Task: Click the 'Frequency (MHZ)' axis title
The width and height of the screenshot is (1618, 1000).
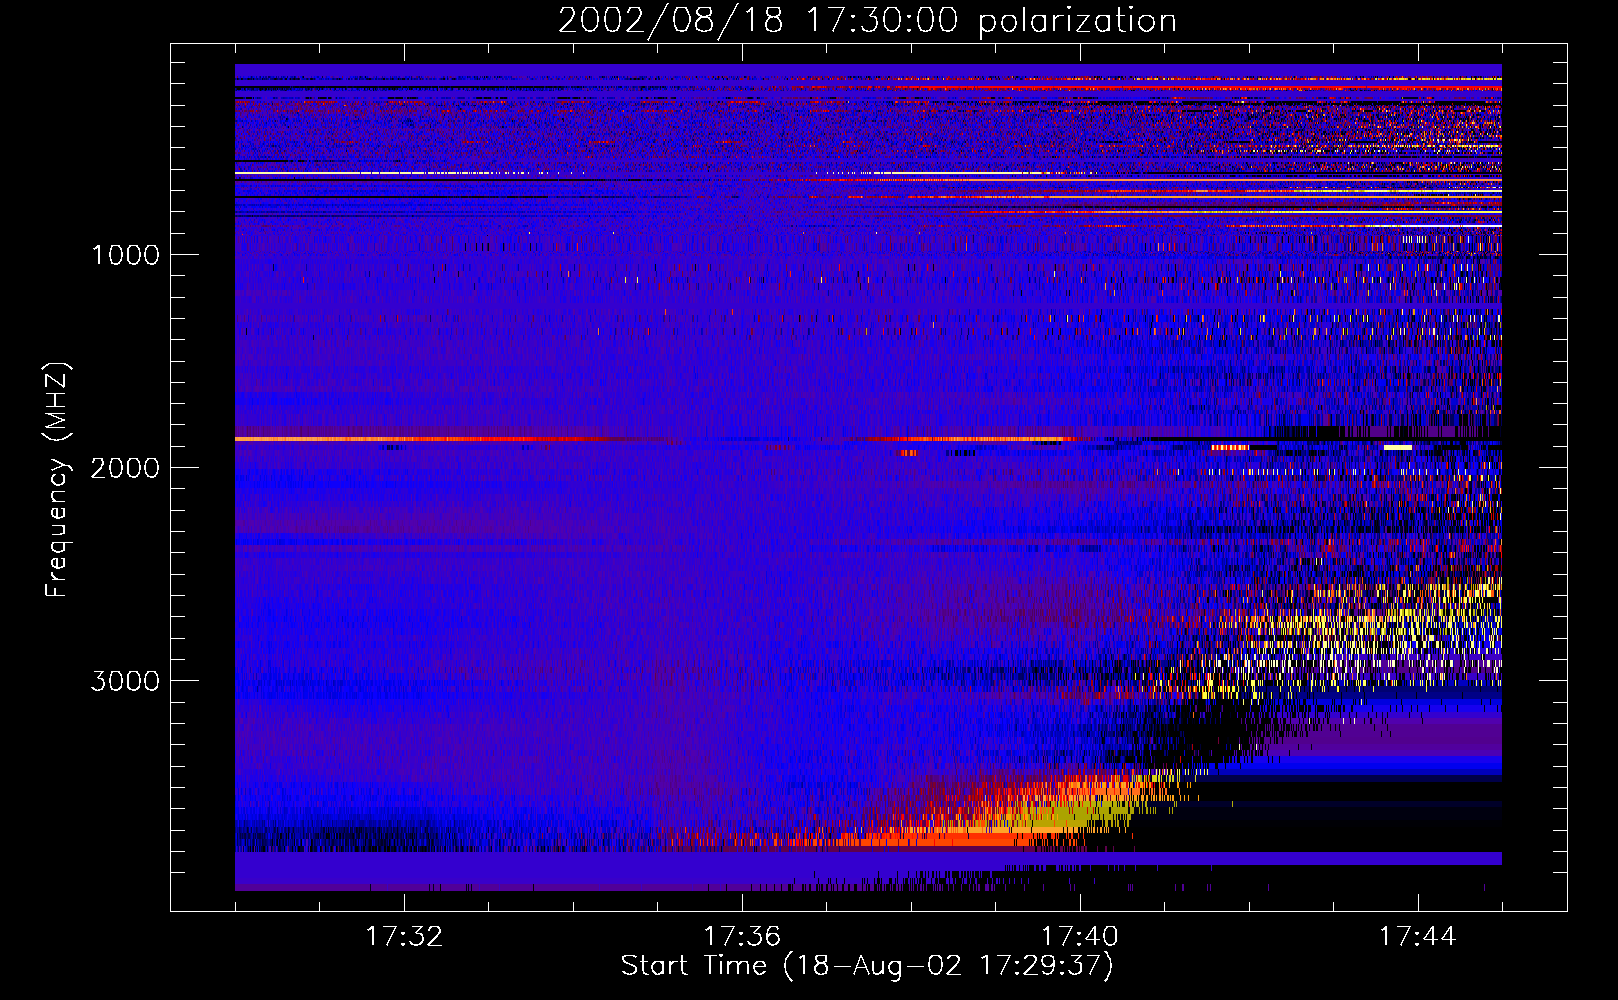Action: 56,480
